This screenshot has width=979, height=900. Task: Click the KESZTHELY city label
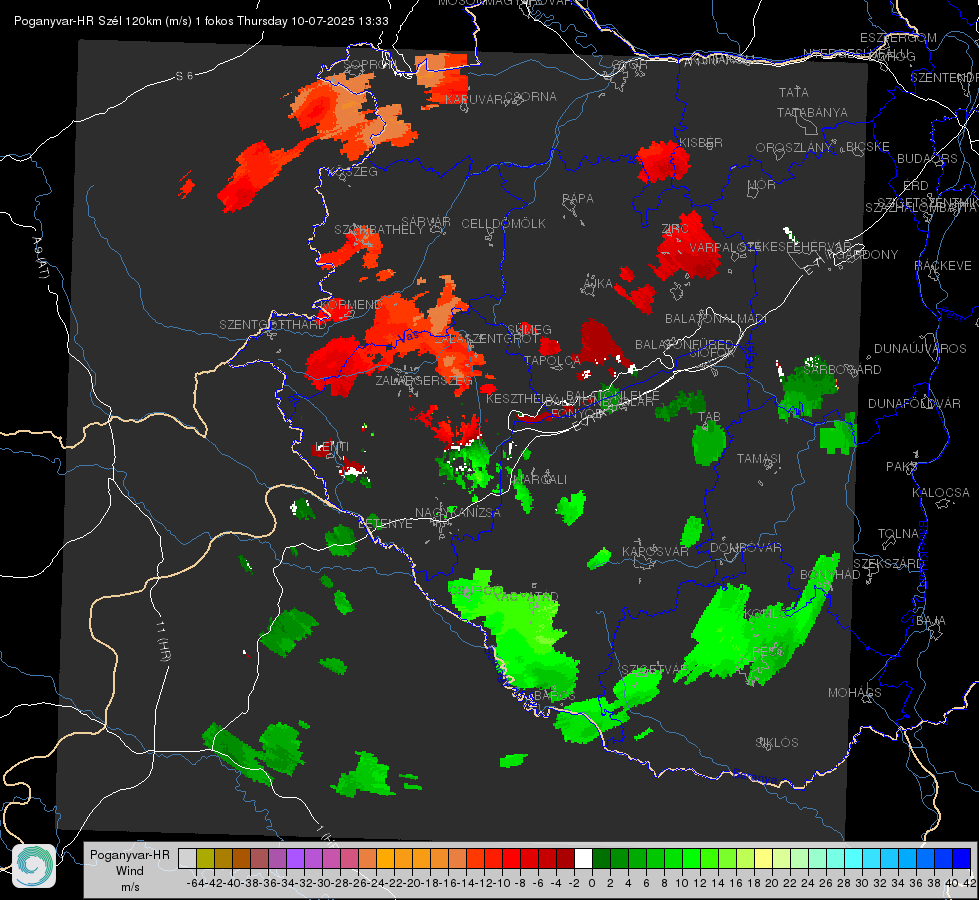[521, 398]
